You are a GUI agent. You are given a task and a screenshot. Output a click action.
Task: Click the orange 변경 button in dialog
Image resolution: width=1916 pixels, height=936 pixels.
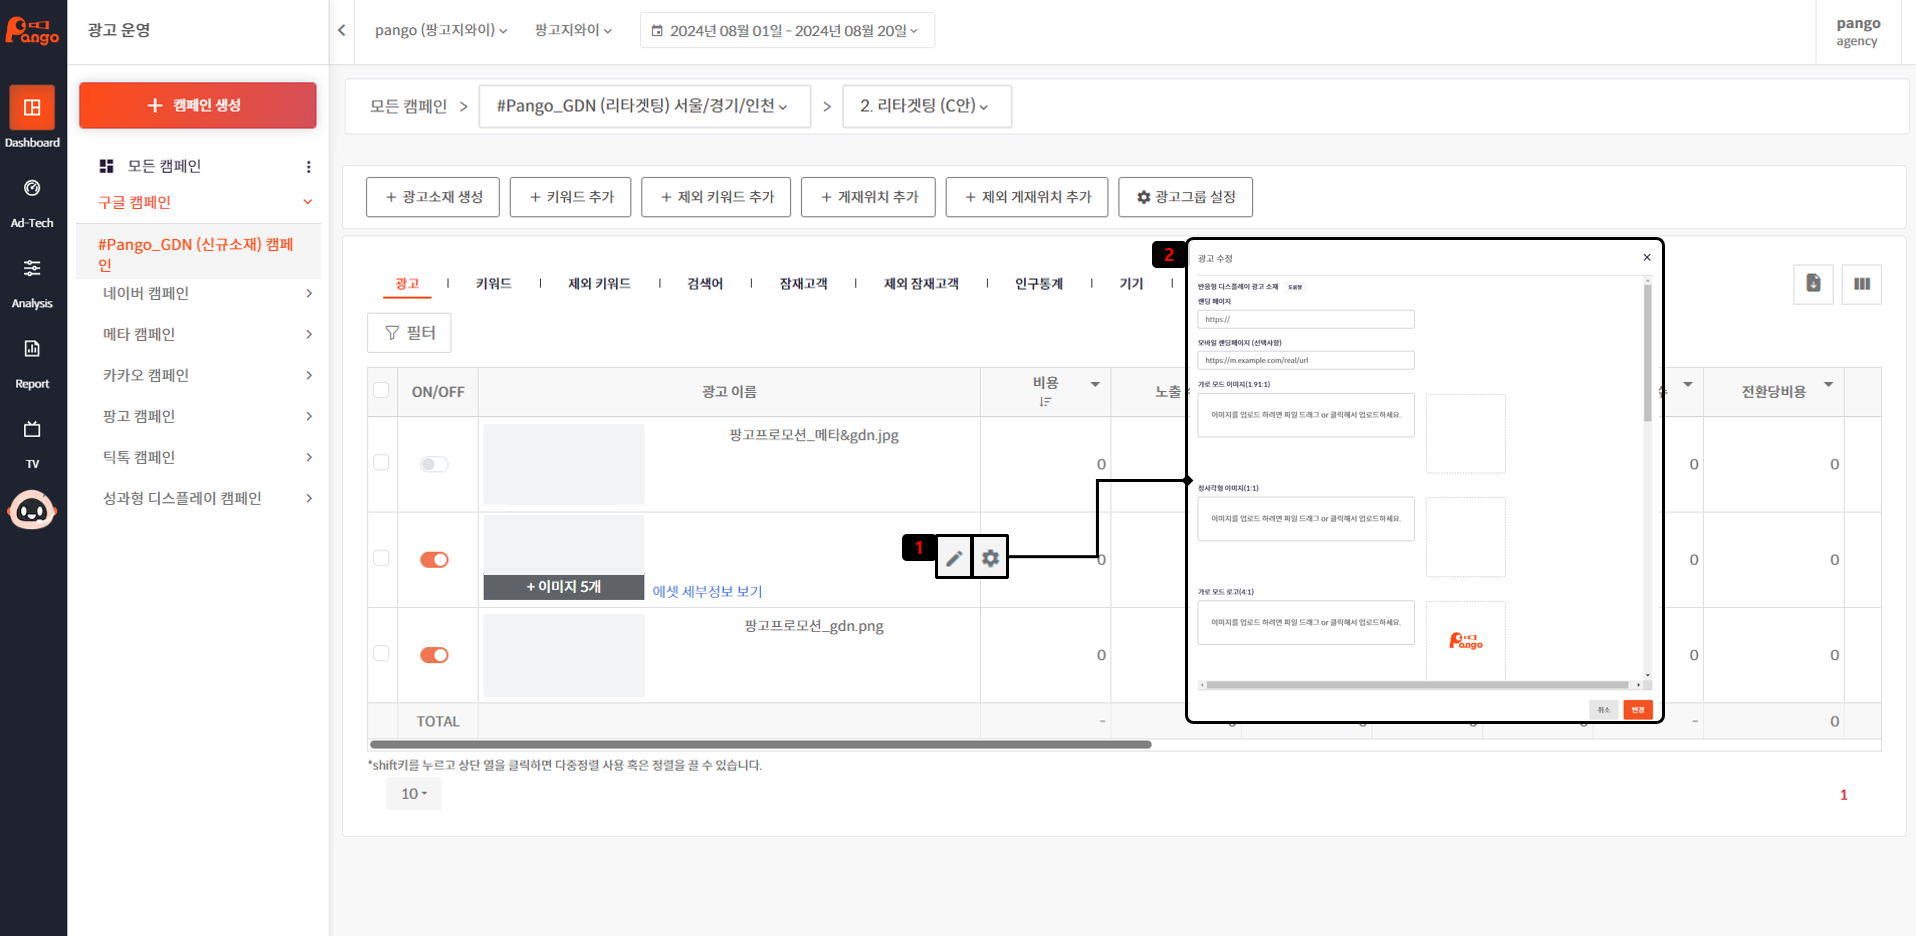coord(1638,710)
